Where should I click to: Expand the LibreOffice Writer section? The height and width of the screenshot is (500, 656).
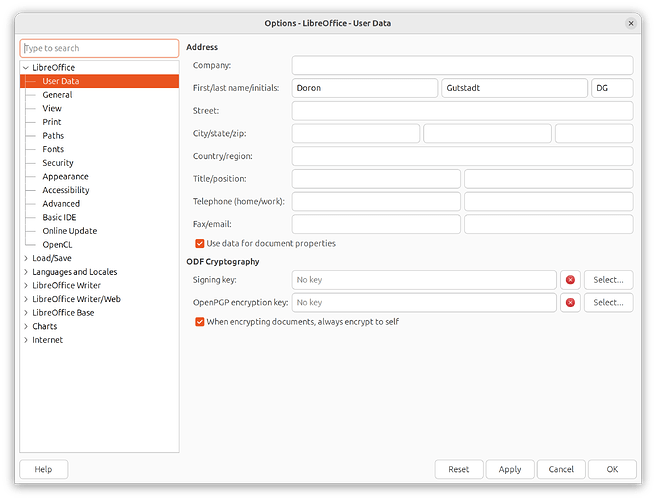(26, 285)
